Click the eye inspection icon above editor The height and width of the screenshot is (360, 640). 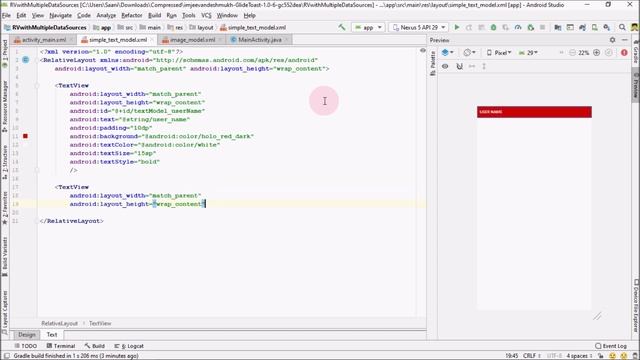coord(423,51)
